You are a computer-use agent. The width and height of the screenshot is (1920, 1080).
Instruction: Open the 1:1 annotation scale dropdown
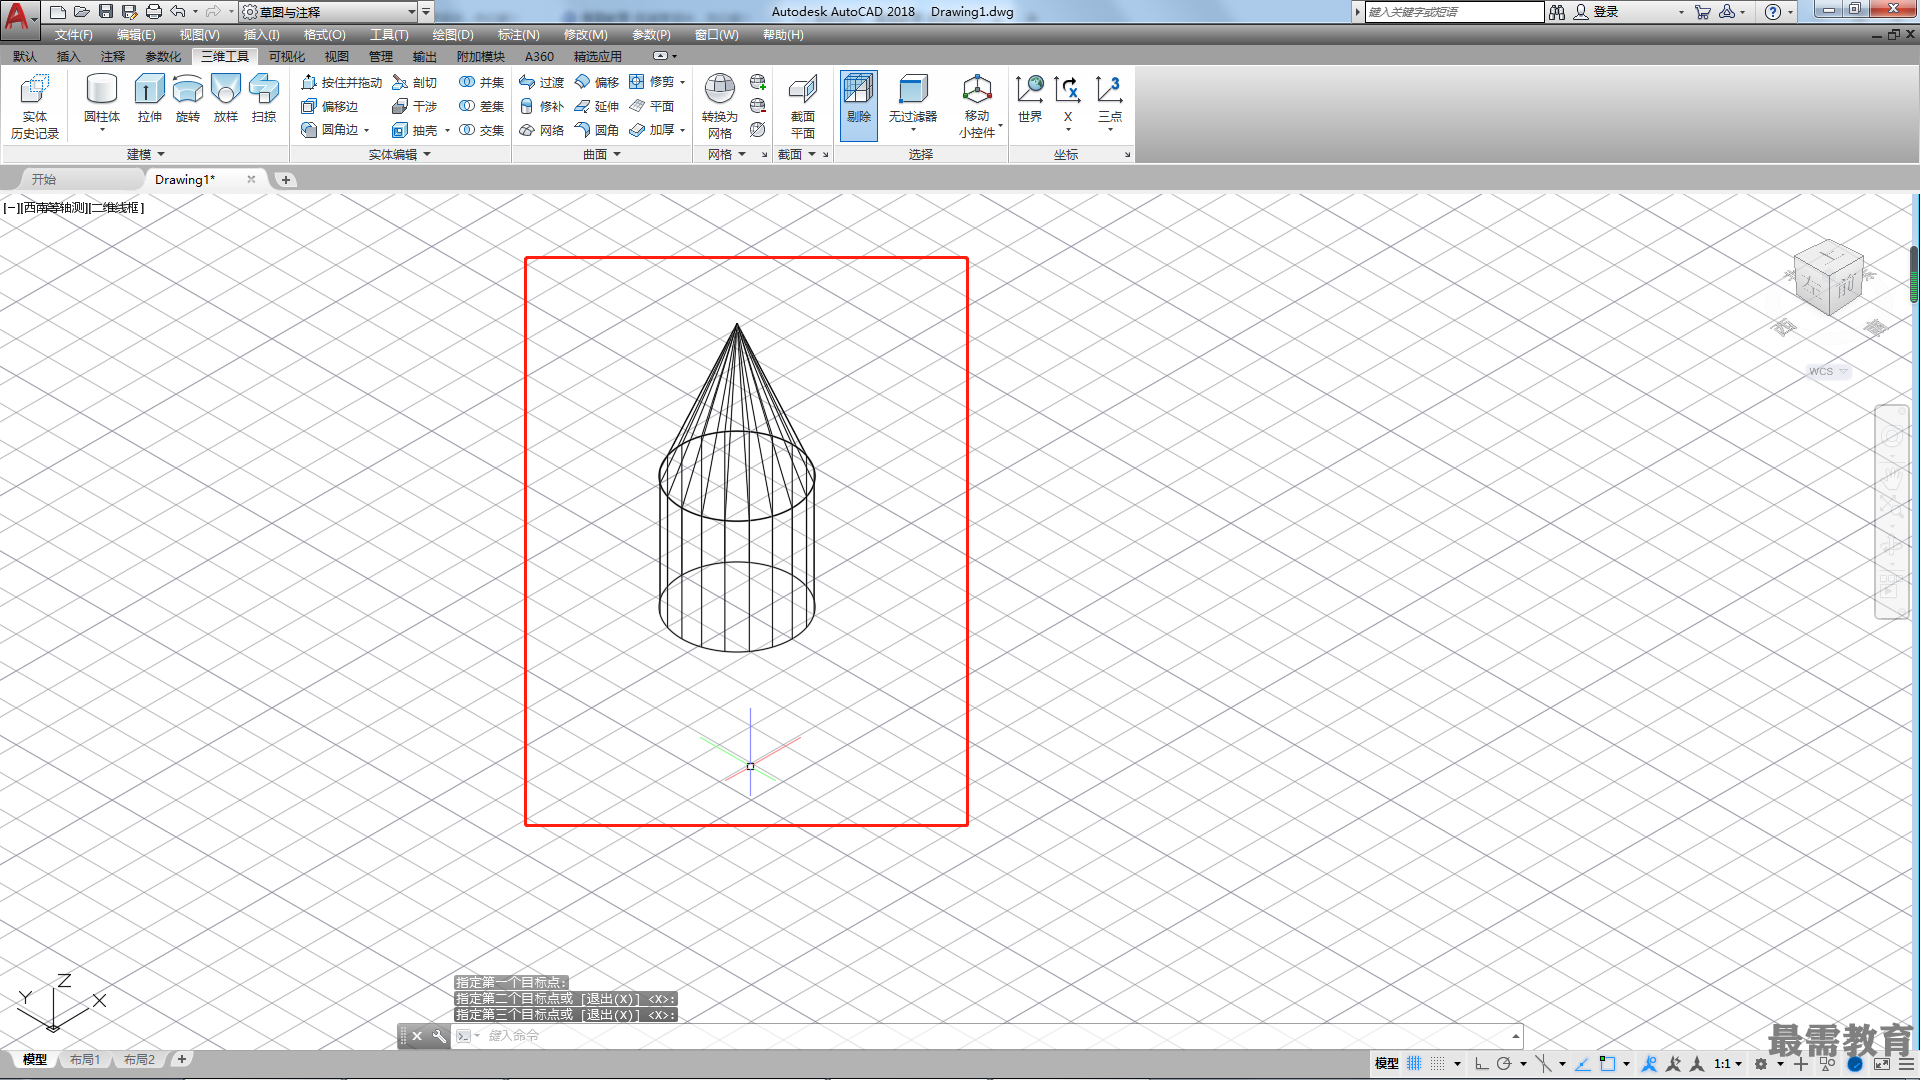(x=1728, y=1064)
